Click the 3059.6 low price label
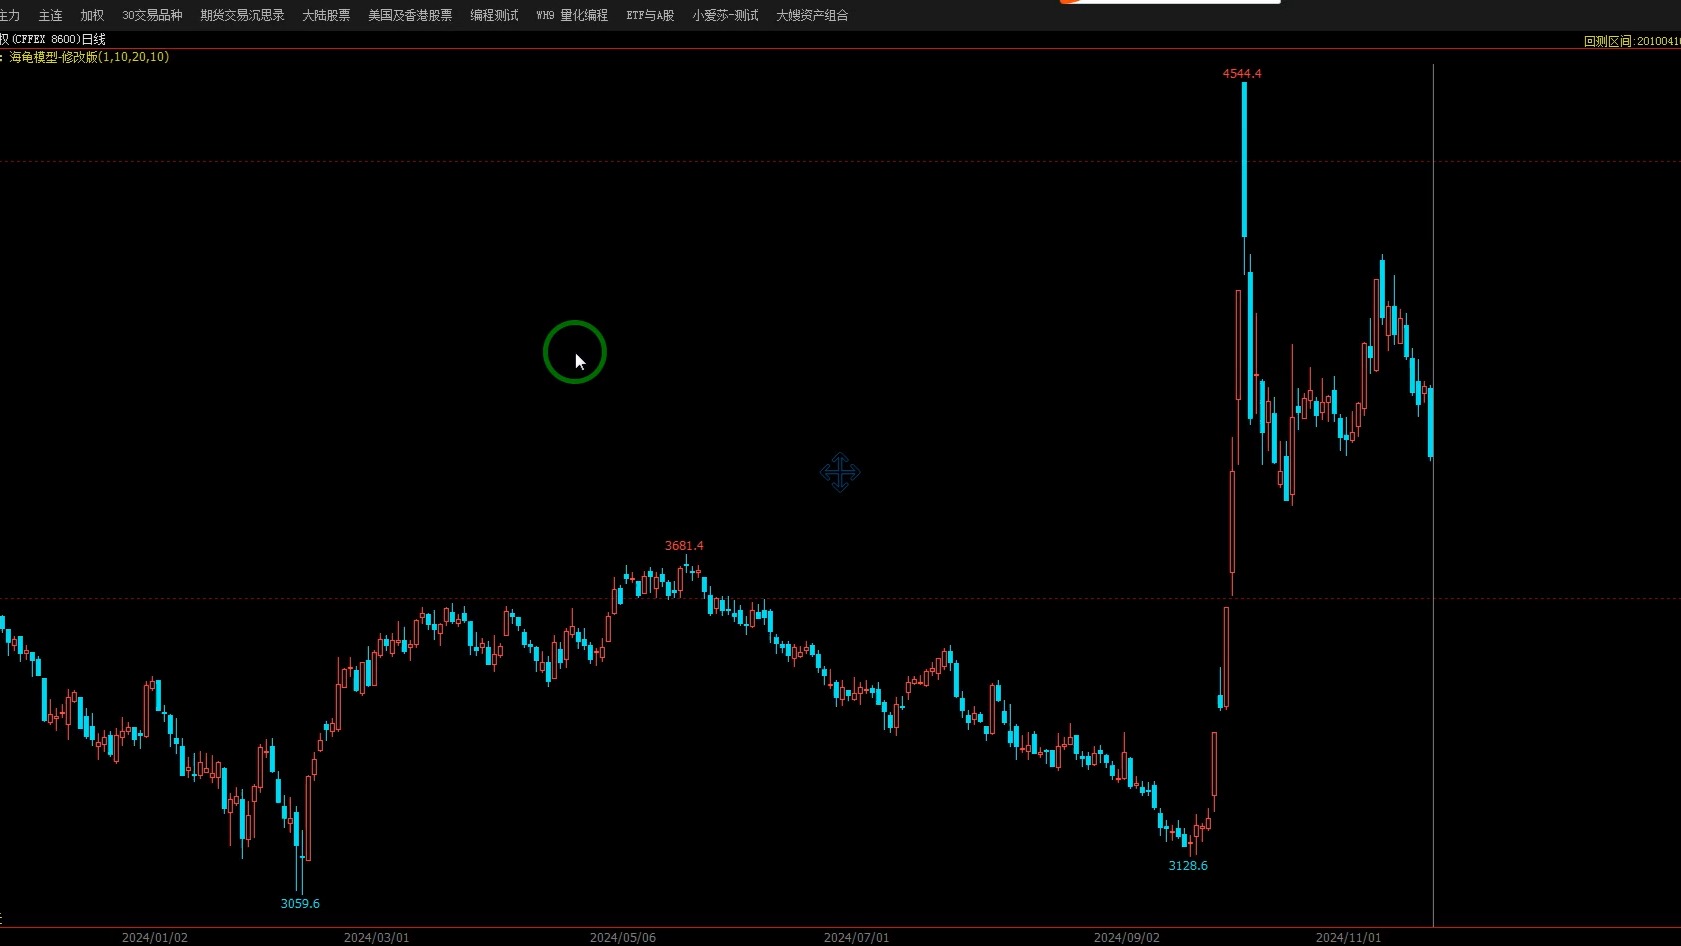This screenshot has height=946, width=1681. [x=300, y=903]
